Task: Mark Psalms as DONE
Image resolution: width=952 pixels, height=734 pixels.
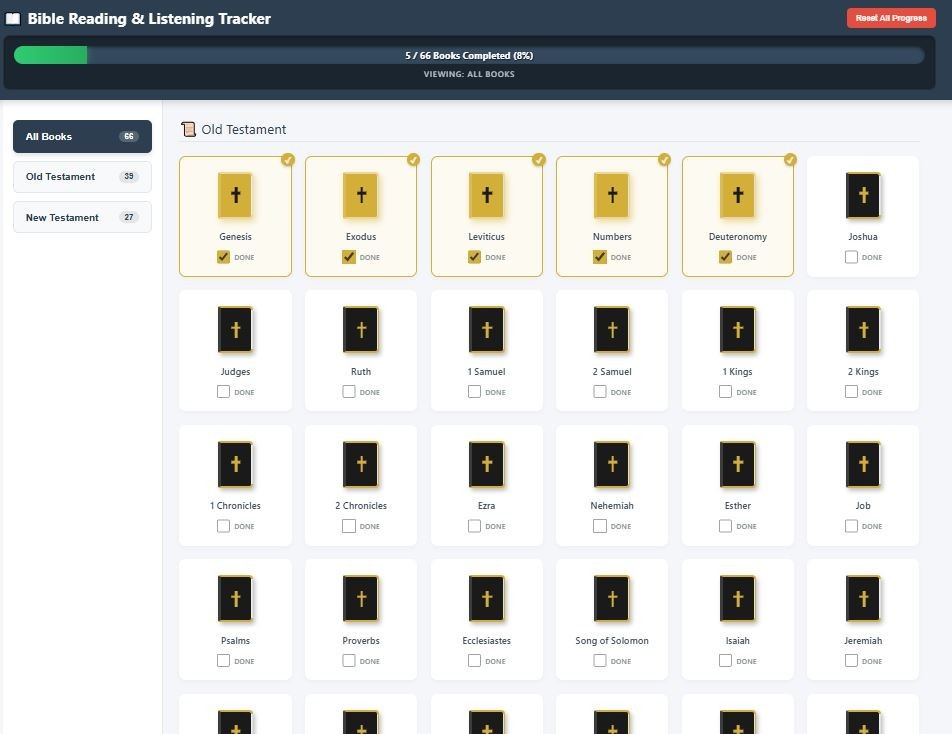Action: coord(223,661)
